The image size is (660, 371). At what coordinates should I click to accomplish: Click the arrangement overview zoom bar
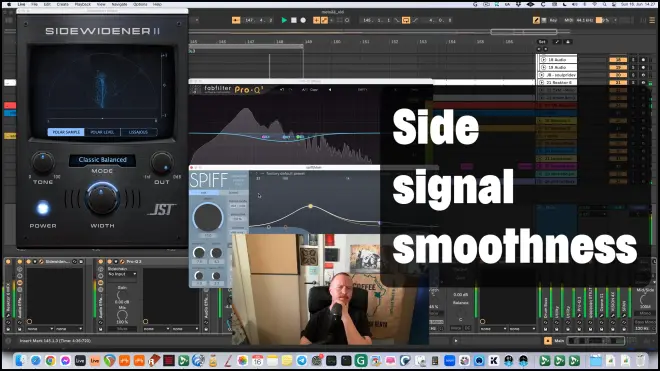tap(524, 32)
